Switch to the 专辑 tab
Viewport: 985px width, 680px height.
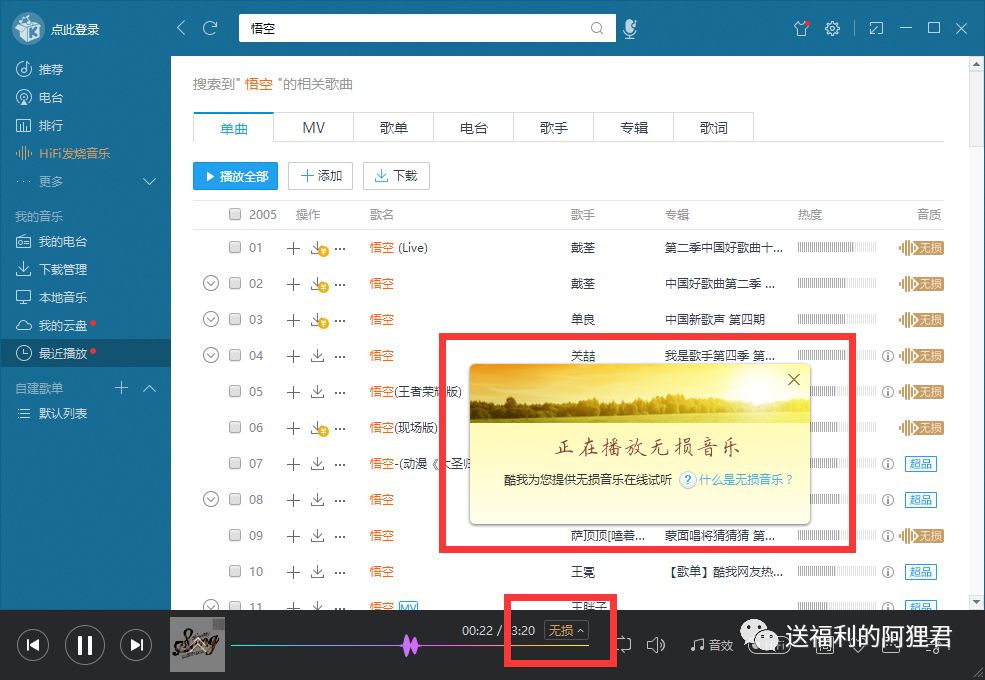(x=634, y=128)
